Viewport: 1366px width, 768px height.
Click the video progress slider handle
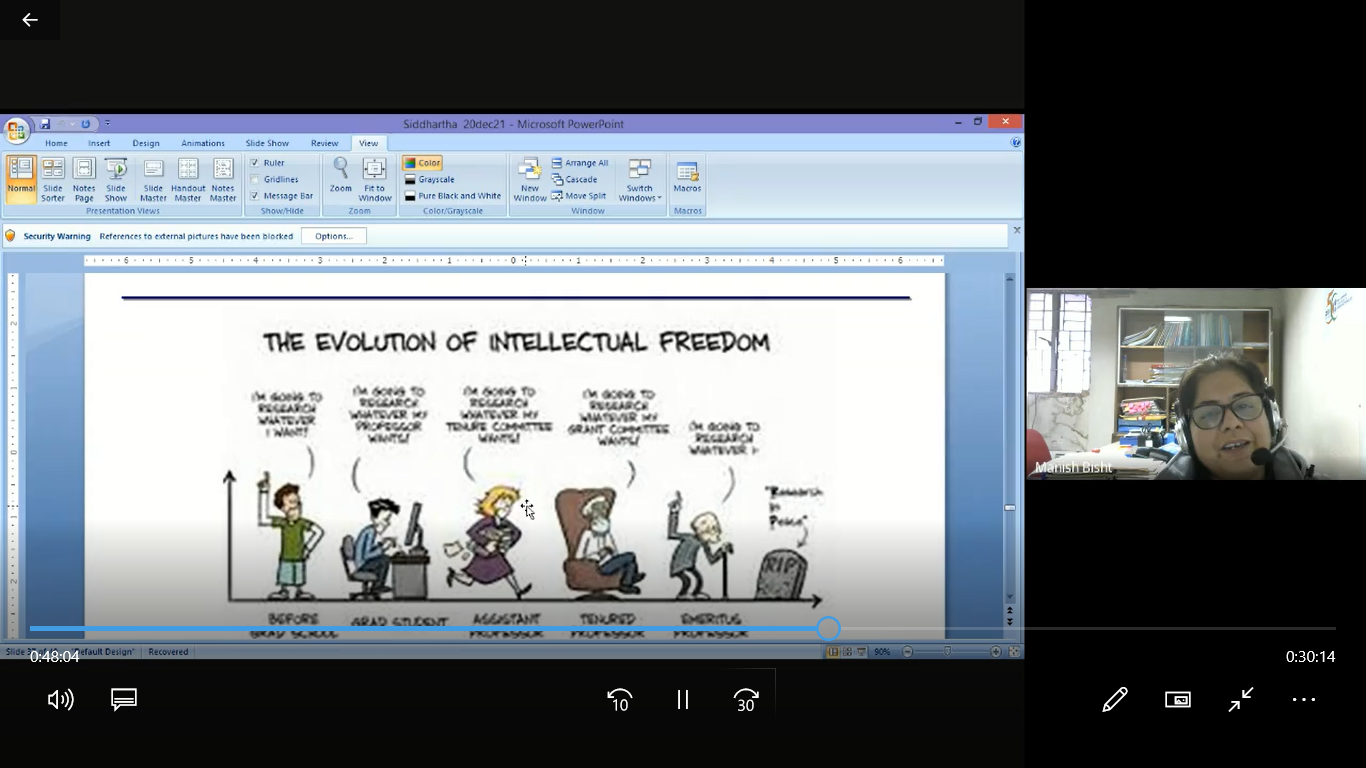(828, 628)
